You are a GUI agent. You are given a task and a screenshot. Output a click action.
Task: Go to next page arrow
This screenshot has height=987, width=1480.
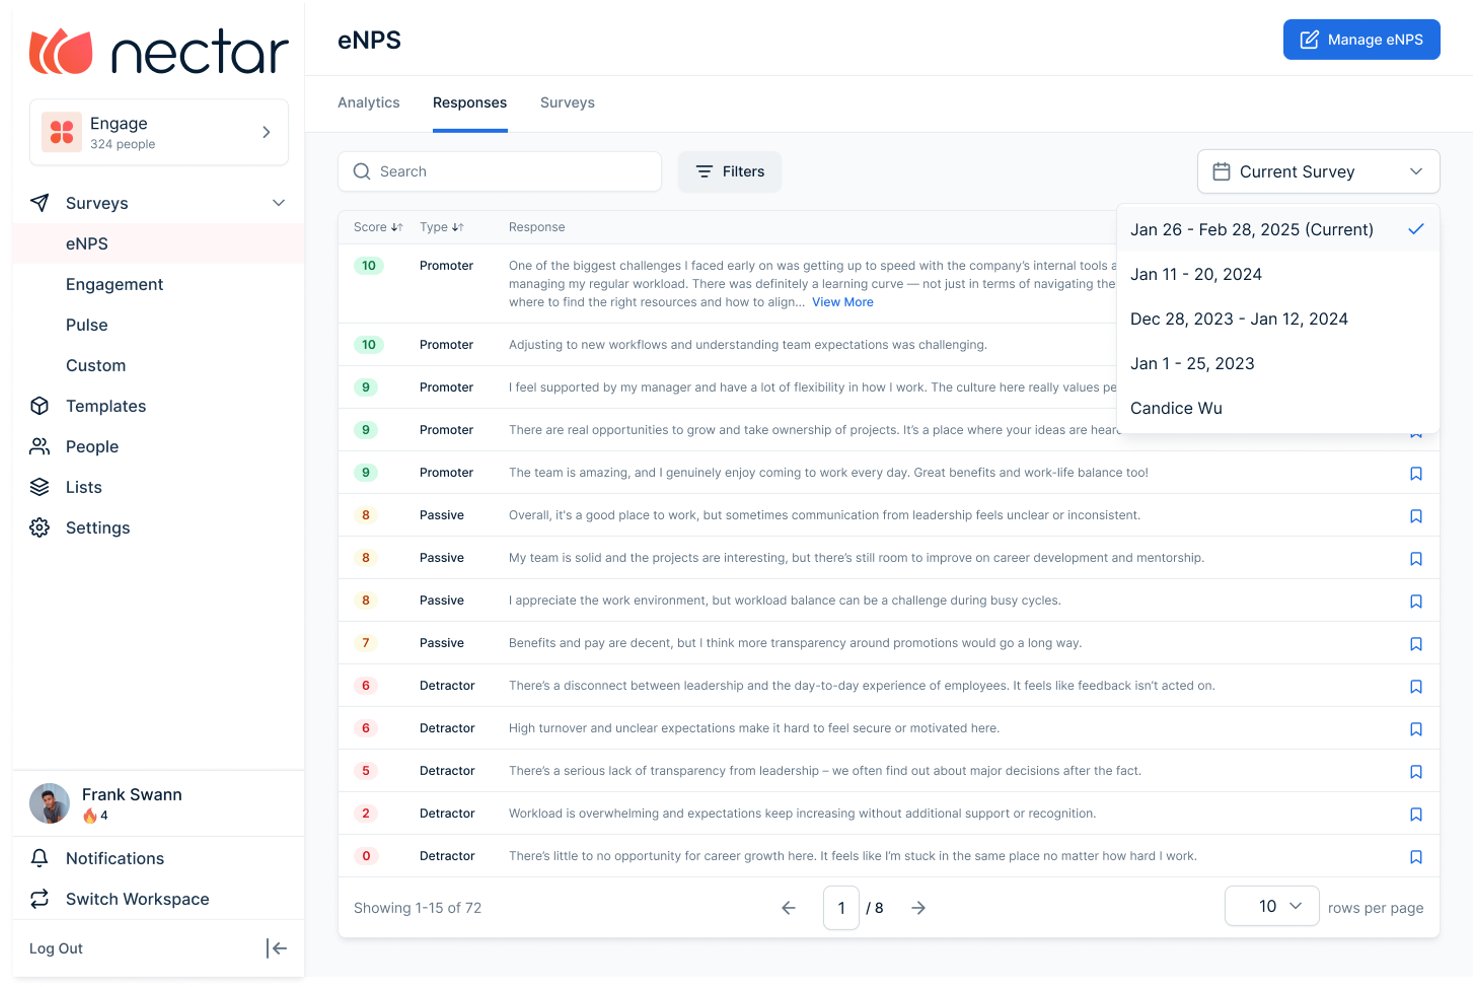[x=918, y=908]
